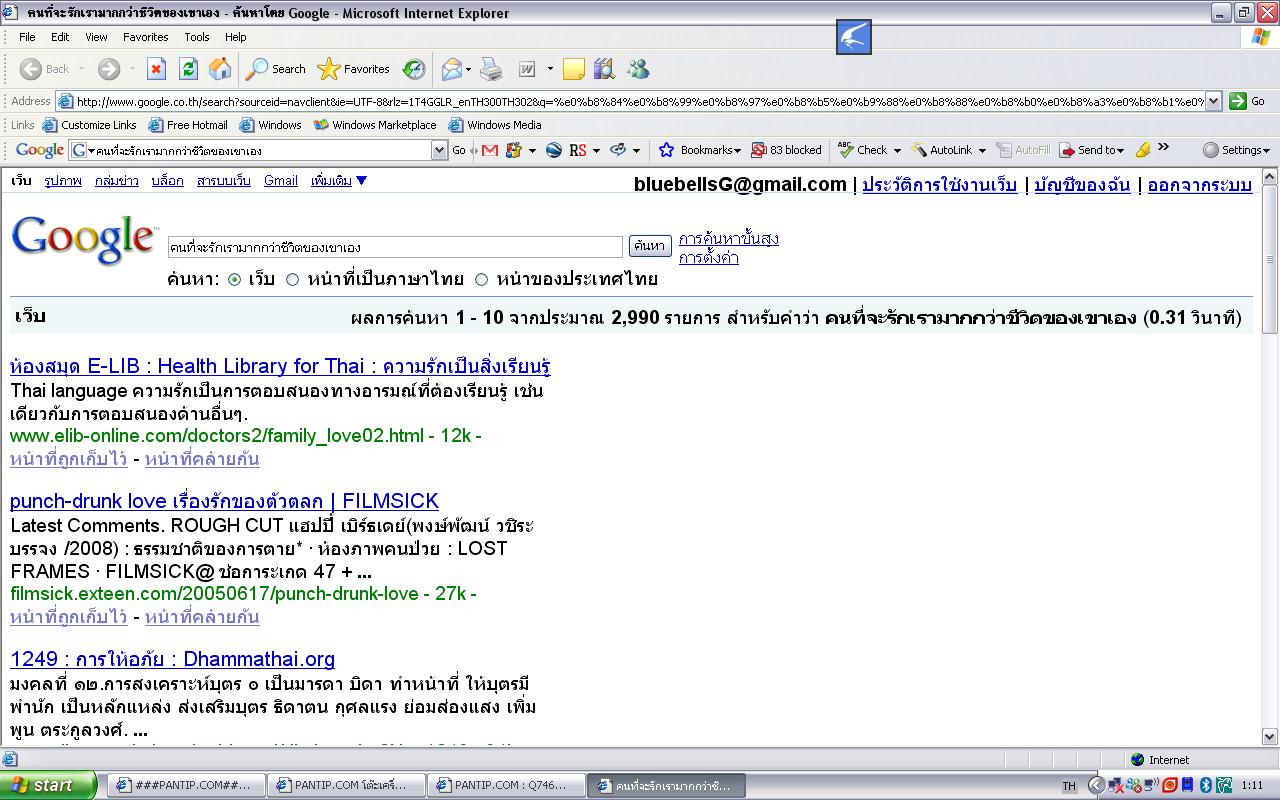Open Bookmarks dropdown in Google Toolbar
1280x800 pixels.
pyautogui.click(x=700, y=150)
